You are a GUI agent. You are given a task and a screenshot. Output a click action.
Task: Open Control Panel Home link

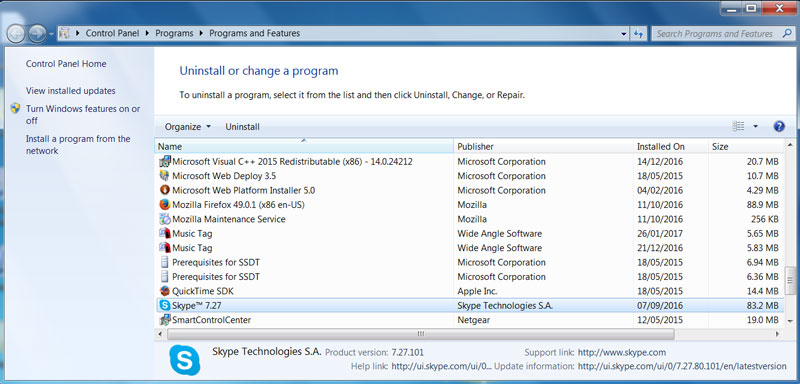coord(66,64)
